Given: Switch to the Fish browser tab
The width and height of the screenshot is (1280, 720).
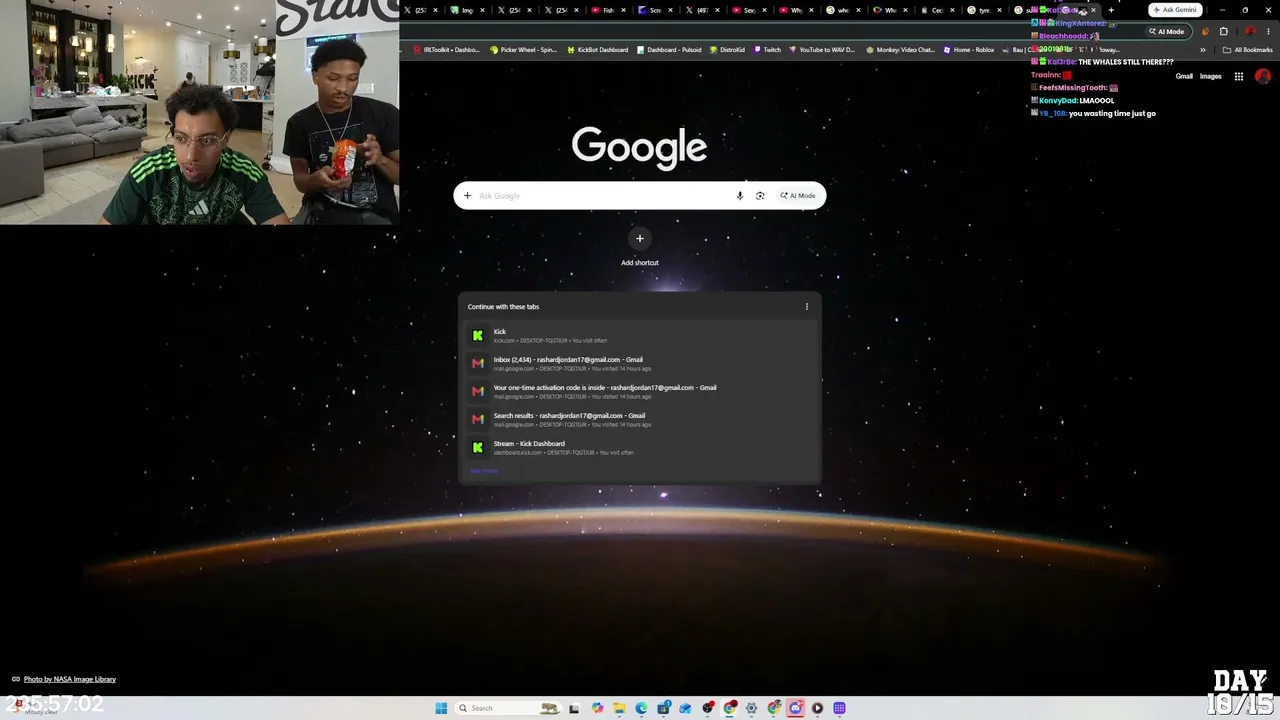Looking at the screenshot, I should coord(608,10).
